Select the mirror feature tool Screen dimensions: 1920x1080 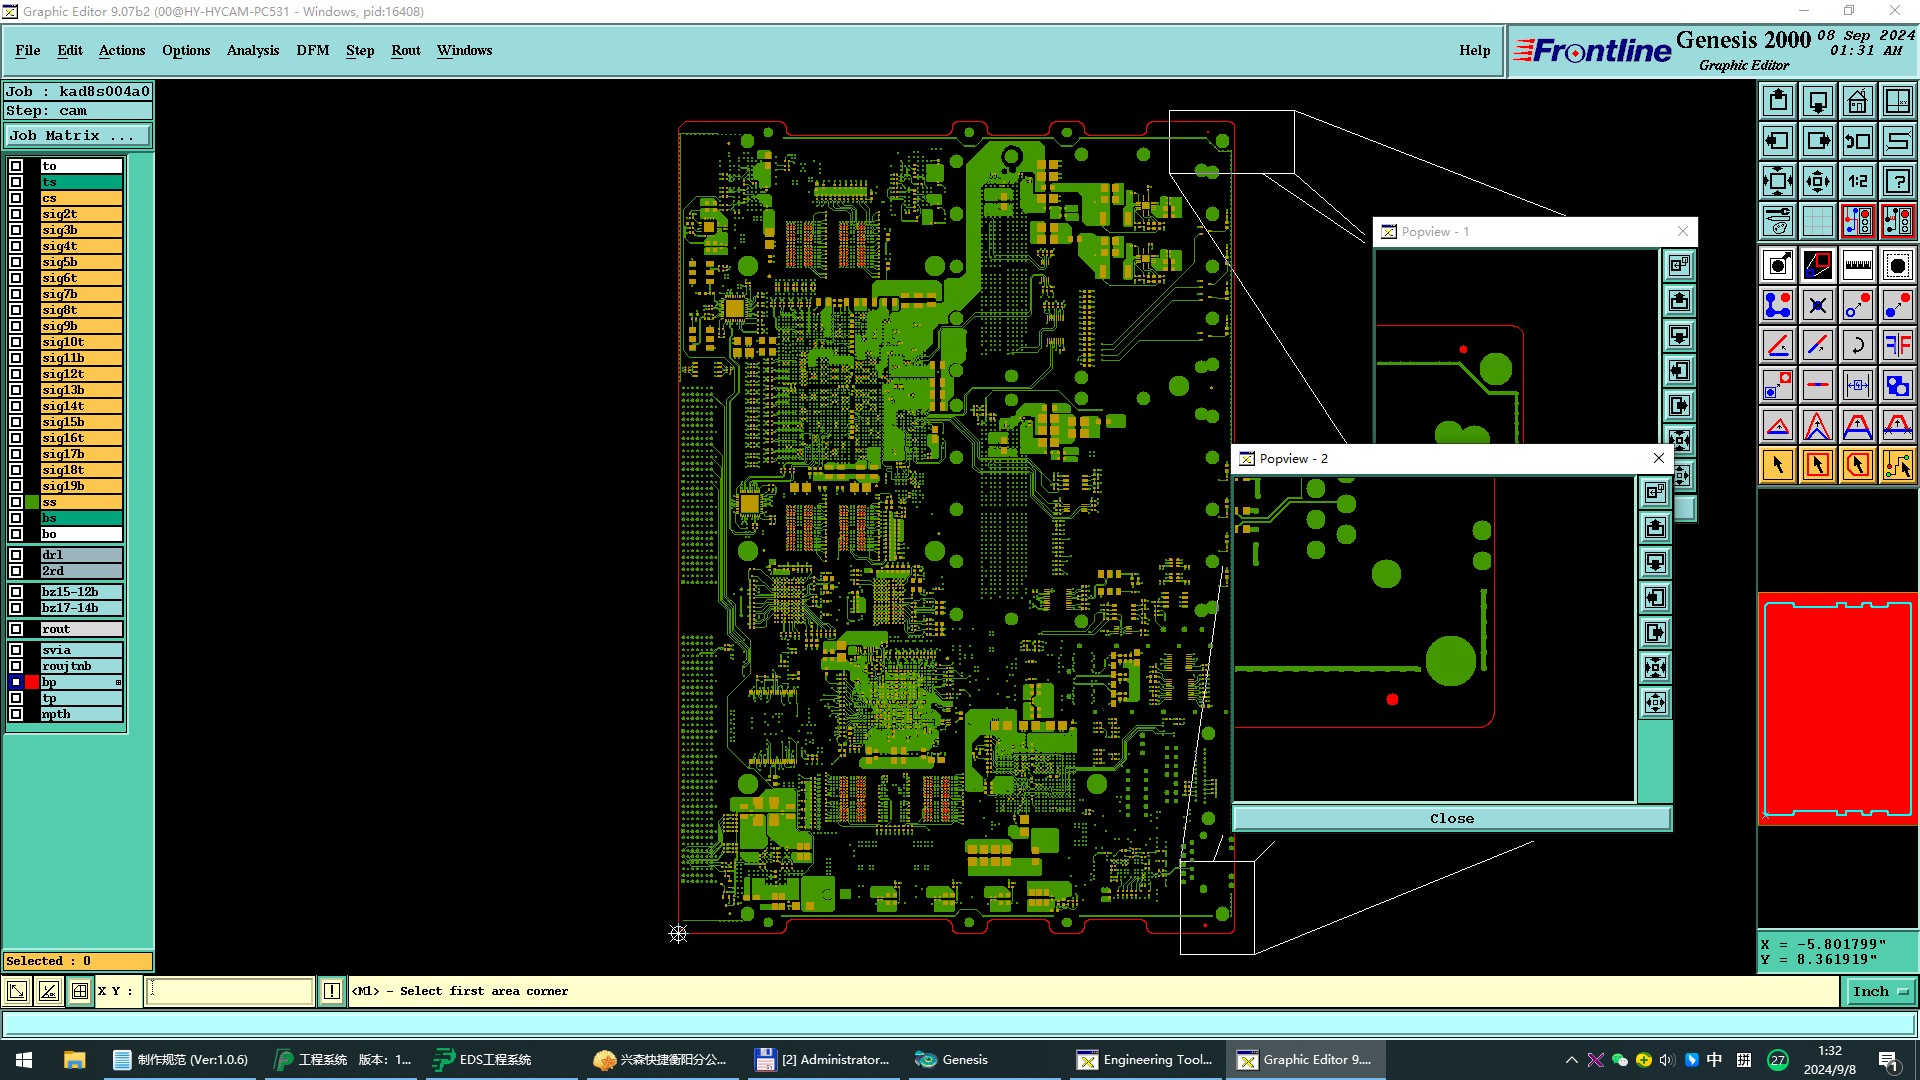click(x=1897, y=345)
